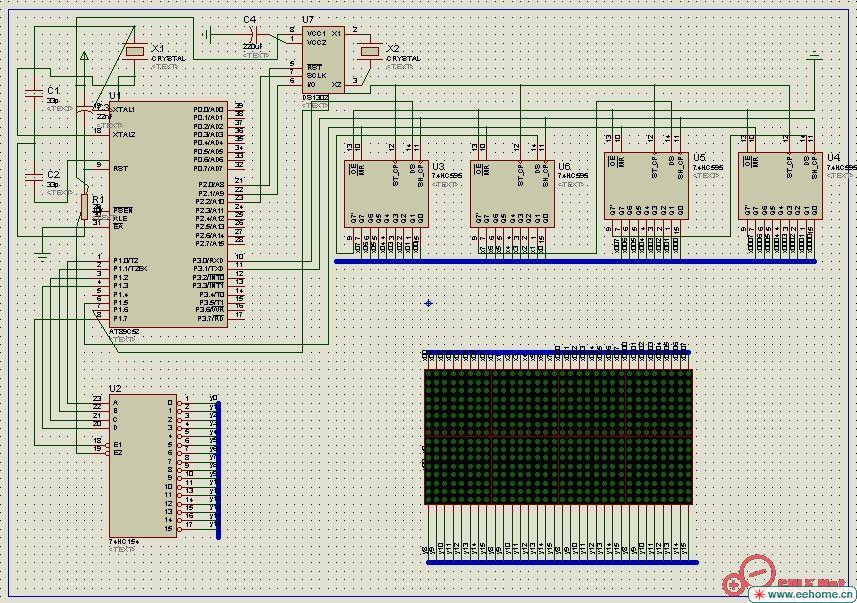Viewport: 857px width, 603px height.
Task: Click the P1.0/T2 pin label
Action: (x=125, y=260)
